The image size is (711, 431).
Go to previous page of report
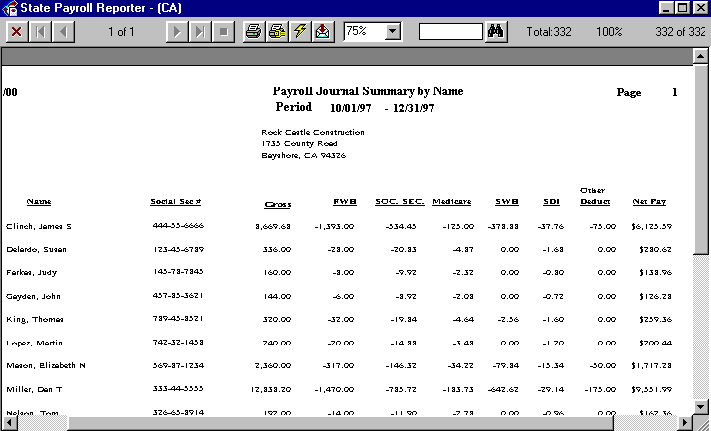click(x=63, y=32)
